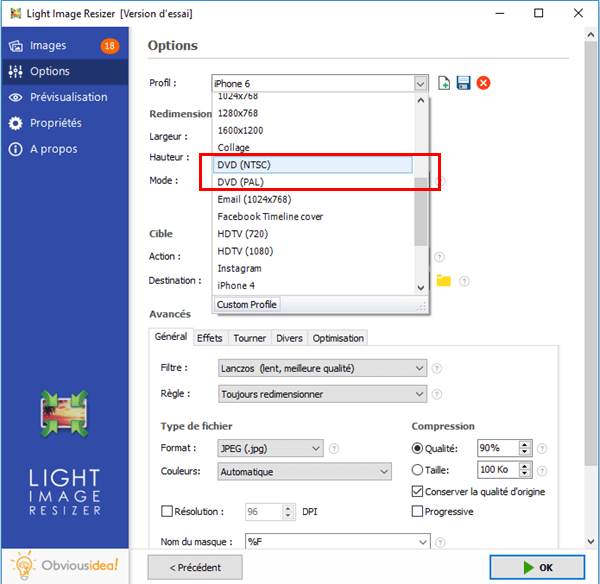Open the Règle Toujours redimensionner dropdown
The width and height of the screenshot is (600, 584).
[322, 394]
